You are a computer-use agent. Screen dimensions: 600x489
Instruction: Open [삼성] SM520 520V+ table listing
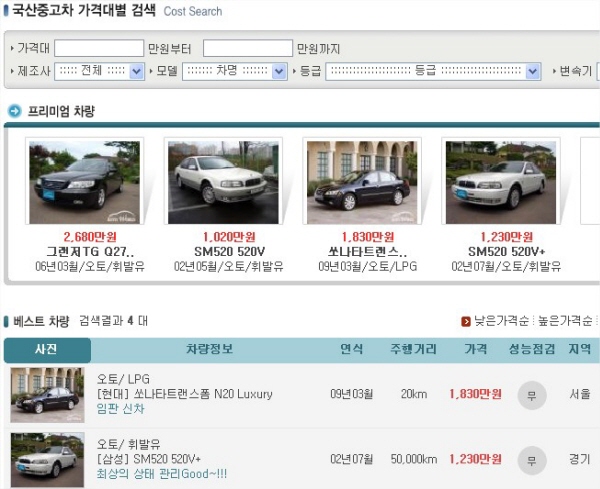[x=149, y=459]
